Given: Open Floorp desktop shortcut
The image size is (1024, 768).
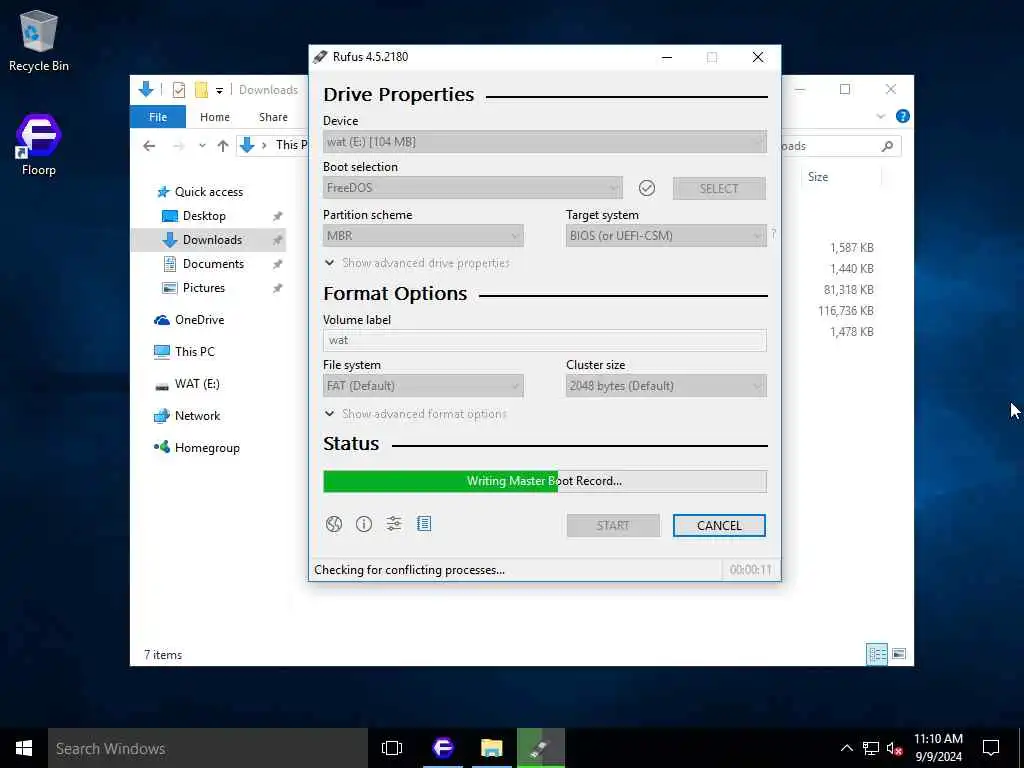Looking at the screenshot, I should [x=39, y=145].
